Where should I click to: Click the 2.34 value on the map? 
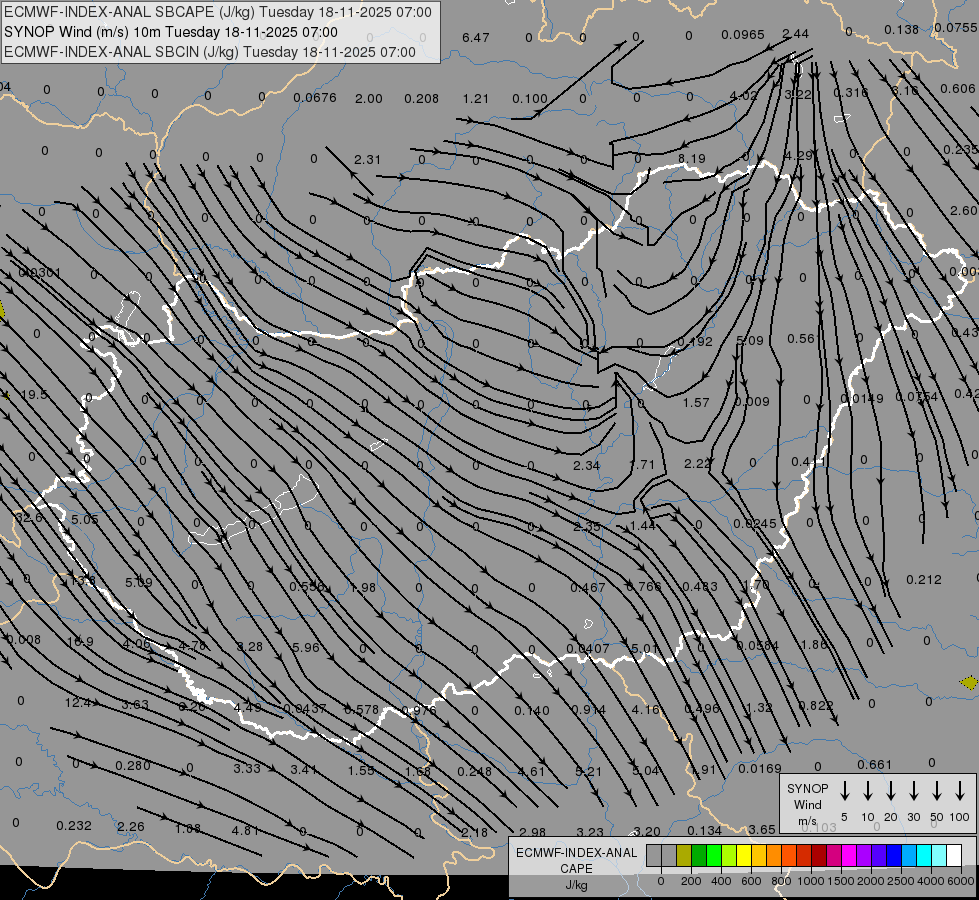point(586,465)
